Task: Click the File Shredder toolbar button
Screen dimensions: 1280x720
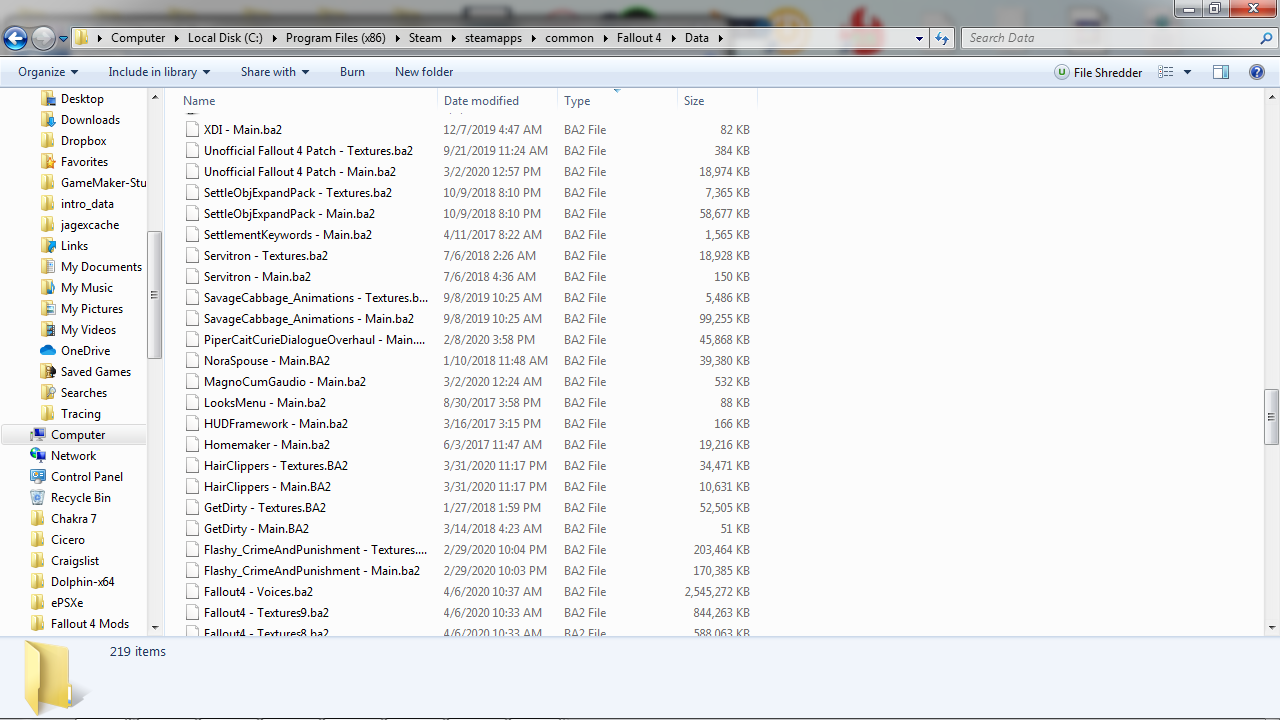Action: [x=1098, y=72]
